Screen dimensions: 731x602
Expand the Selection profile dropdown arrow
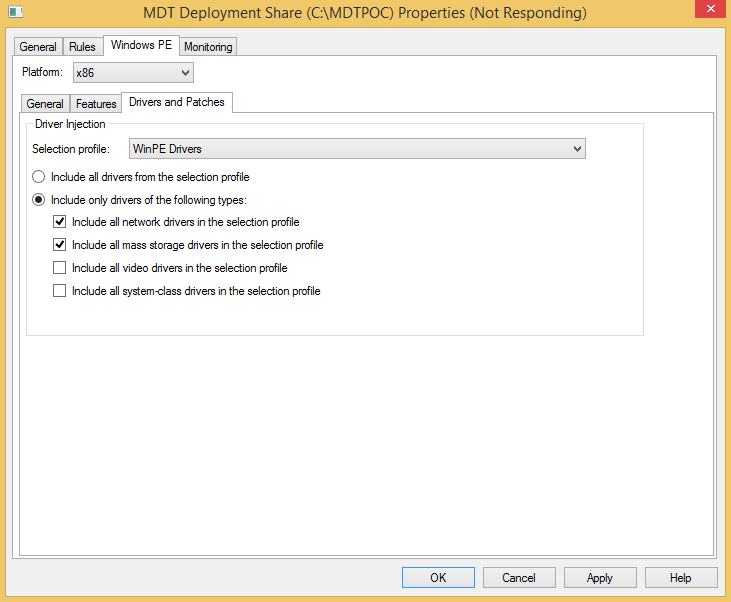pos(577,149)
